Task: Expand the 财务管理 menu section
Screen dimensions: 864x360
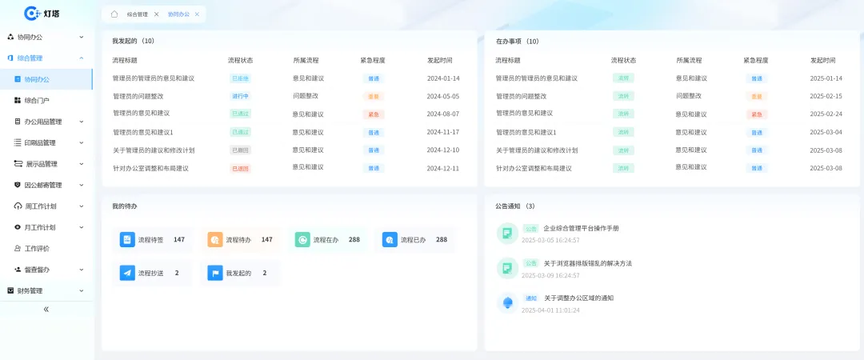Action: 82,291
